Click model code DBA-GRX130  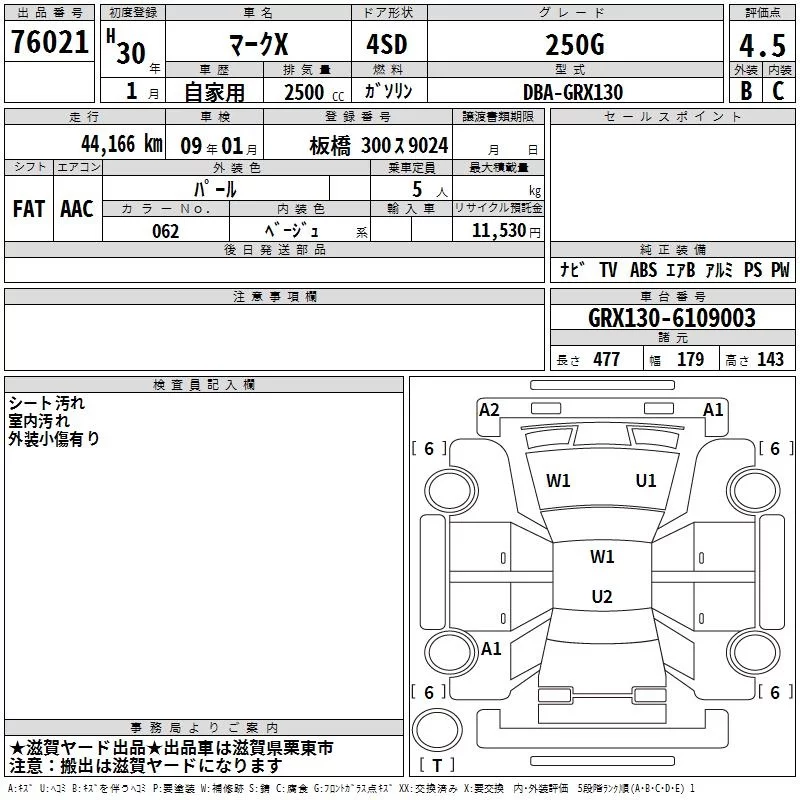coord(573,92)
